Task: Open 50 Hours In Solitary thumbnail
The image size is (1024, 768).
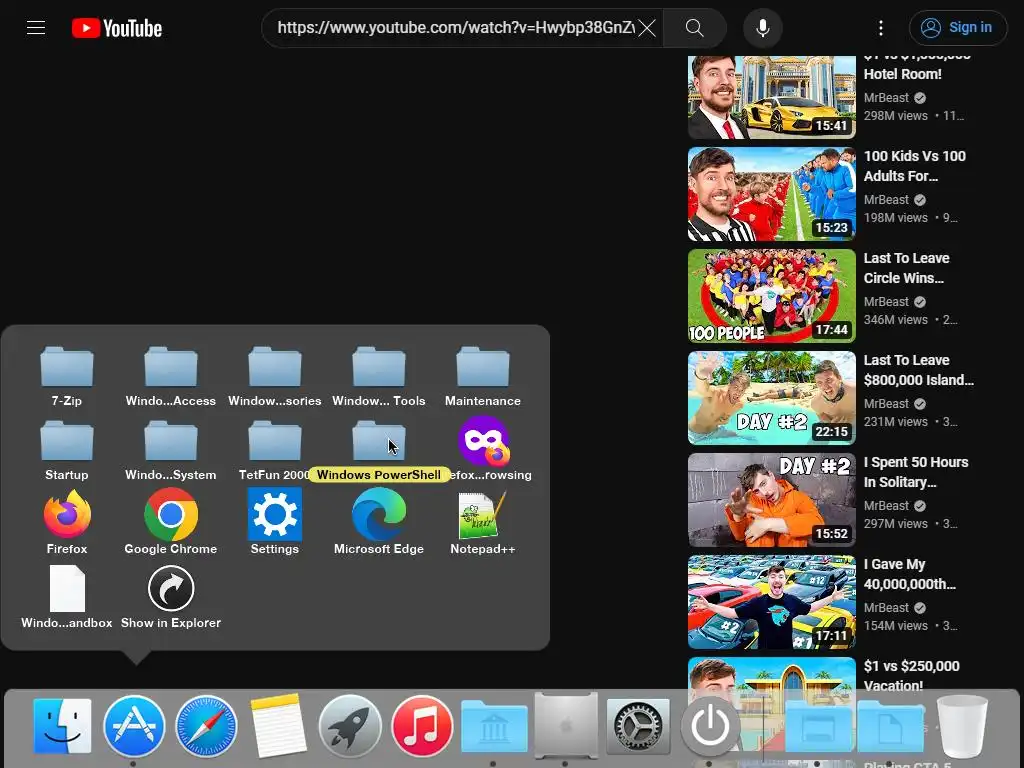Action: click(771, 500)
